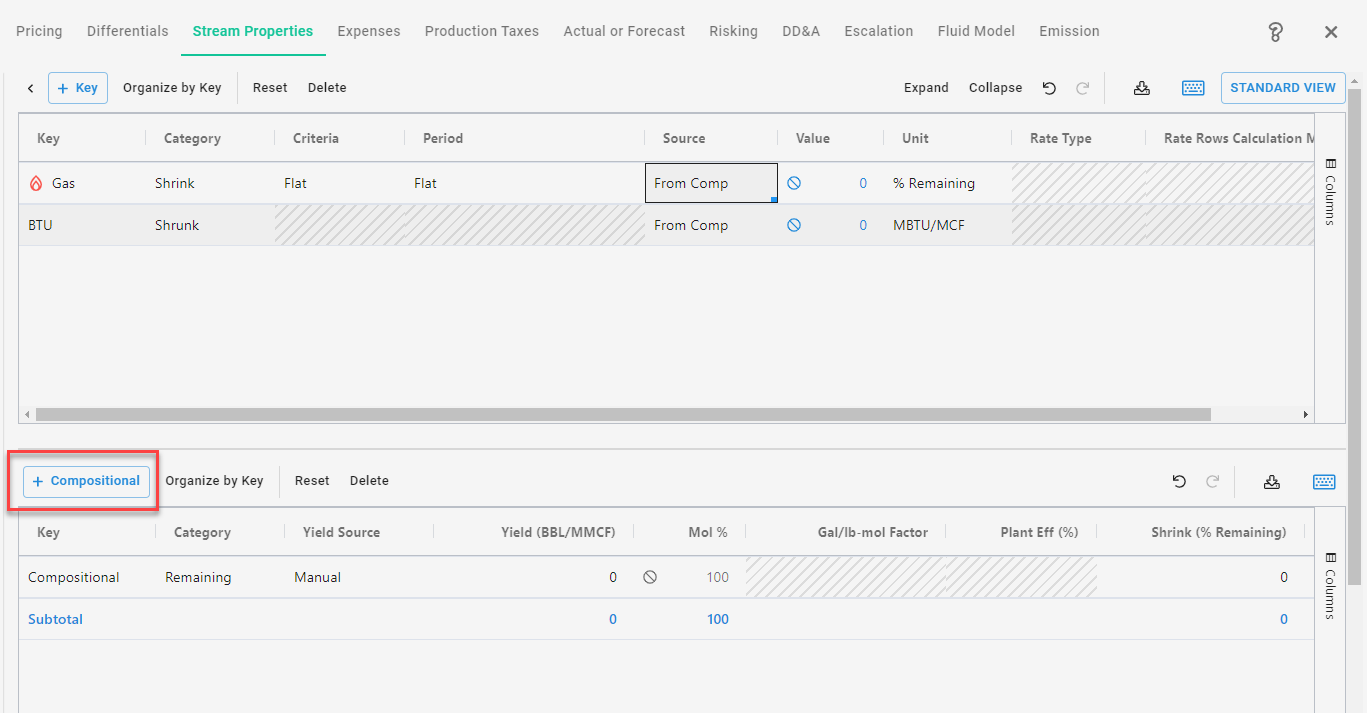This screenshot has width=1367, height=713.
Task: Click the upper grid download icon
Action: pos(1141,88)
